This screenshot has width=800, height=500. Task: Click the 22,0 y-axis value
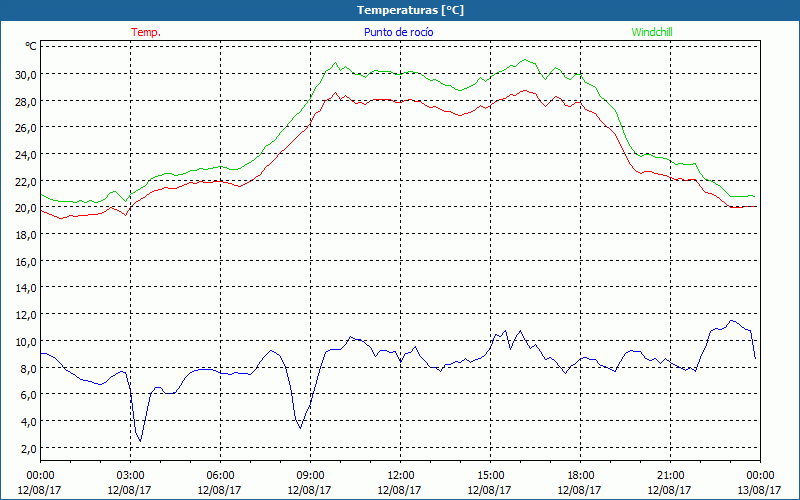26,181
